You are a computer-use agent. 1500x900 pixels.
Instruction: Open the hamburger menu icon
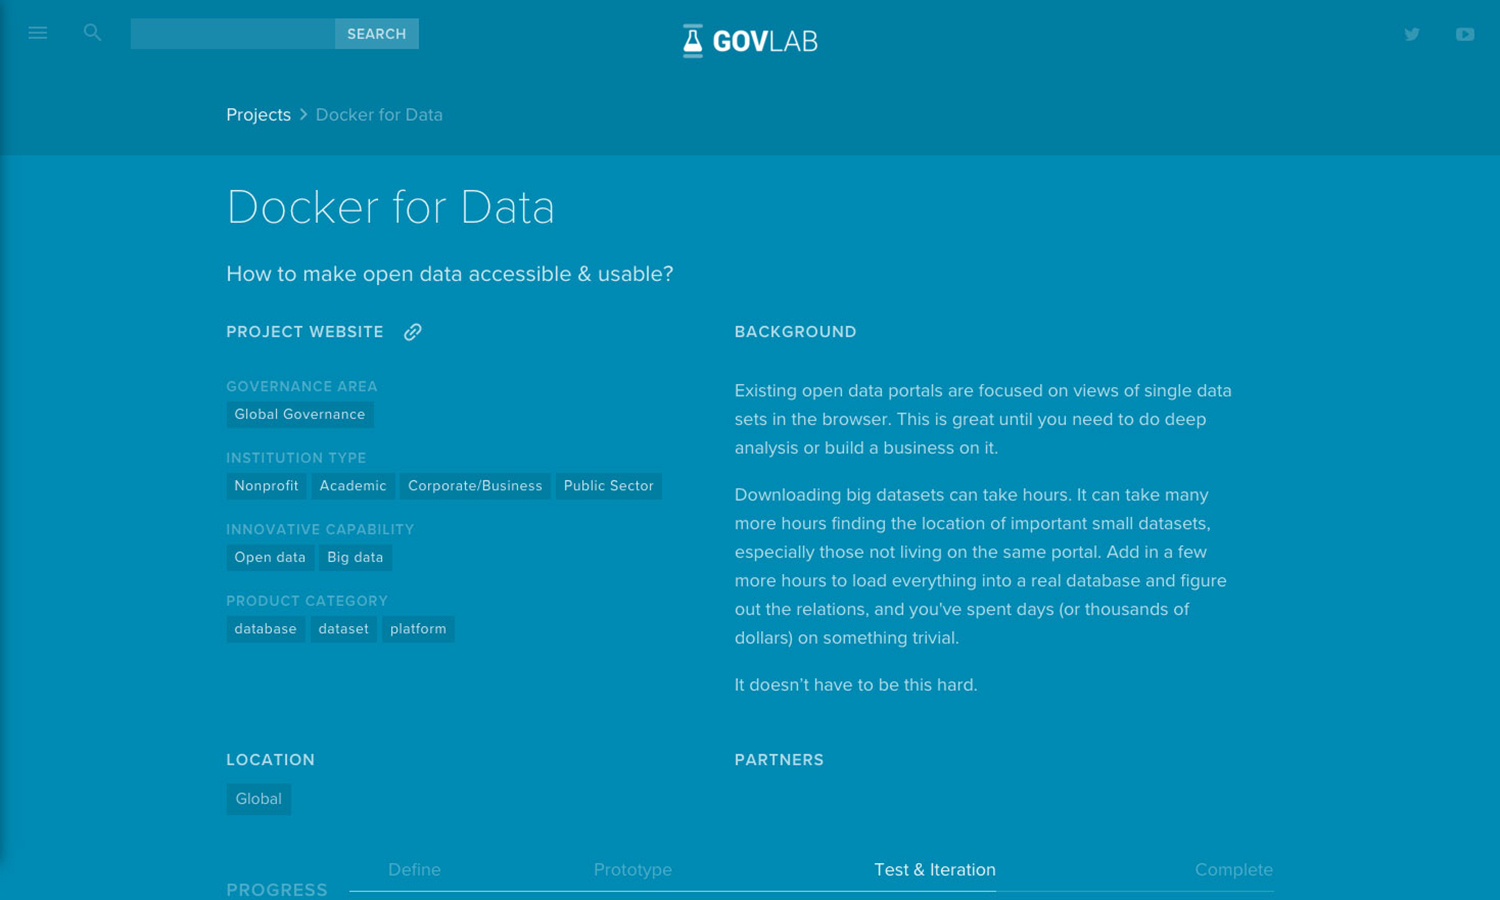(38, 33)
